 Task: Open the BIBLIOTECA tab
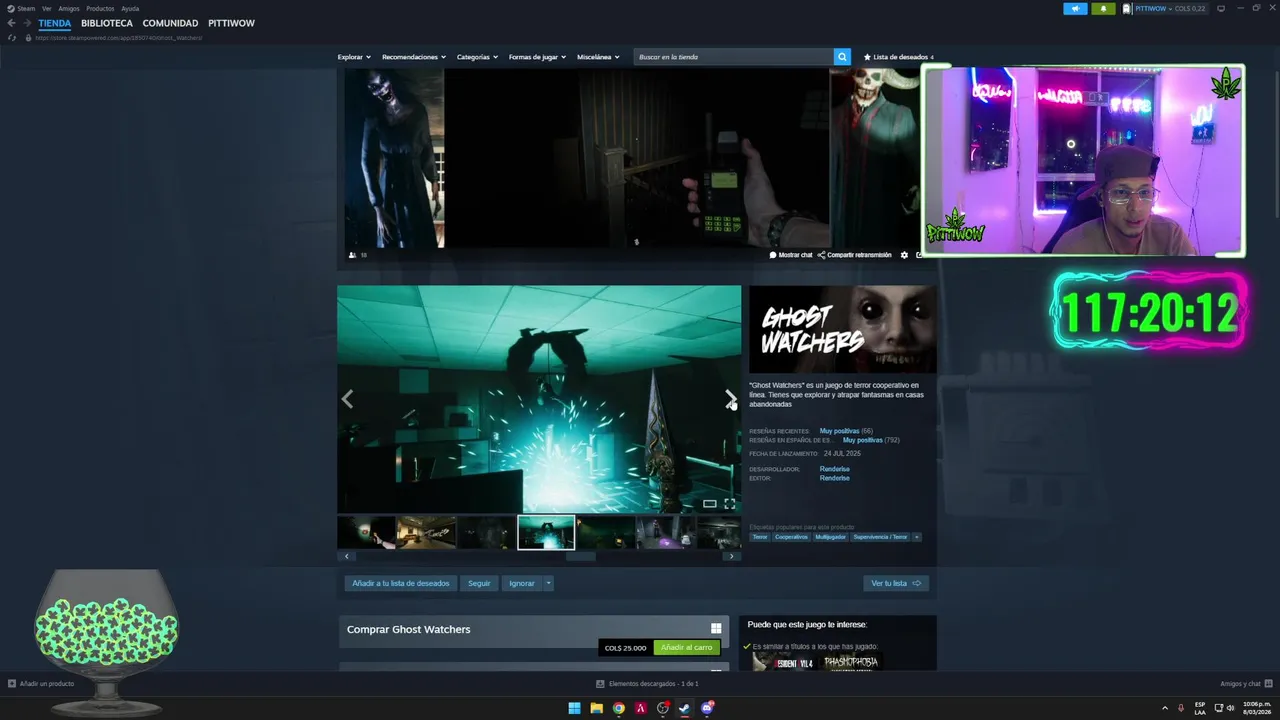(x=107, y=23)
